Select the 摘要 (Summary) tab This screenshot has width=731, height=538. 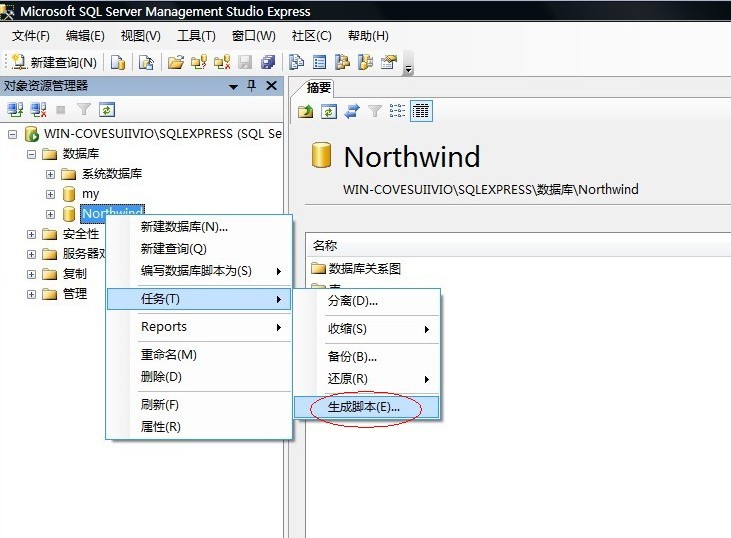click(318, 88)
